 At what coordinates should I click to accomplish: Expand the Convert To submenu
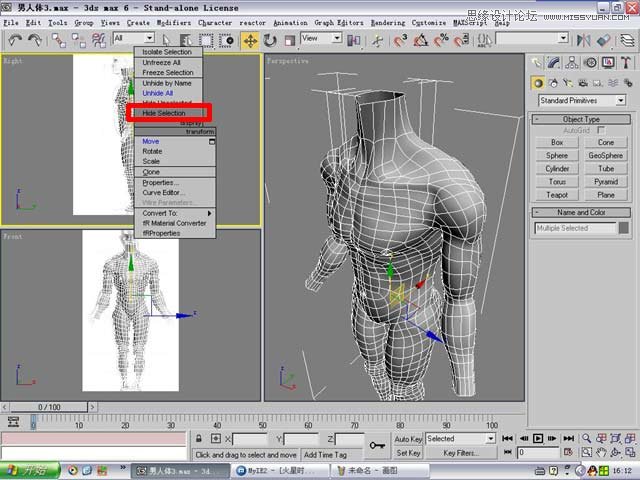pos(175,213)
